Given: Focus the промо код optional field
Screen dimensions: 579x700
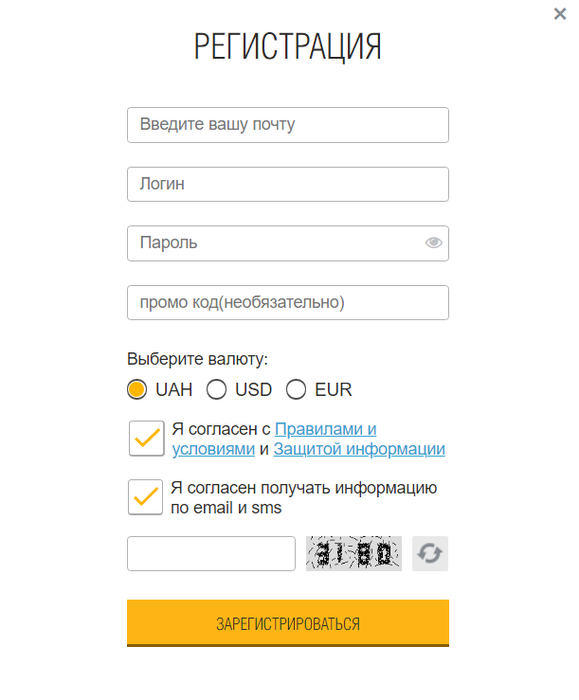Looking at the screenshot, I should [x=288, y=303].
